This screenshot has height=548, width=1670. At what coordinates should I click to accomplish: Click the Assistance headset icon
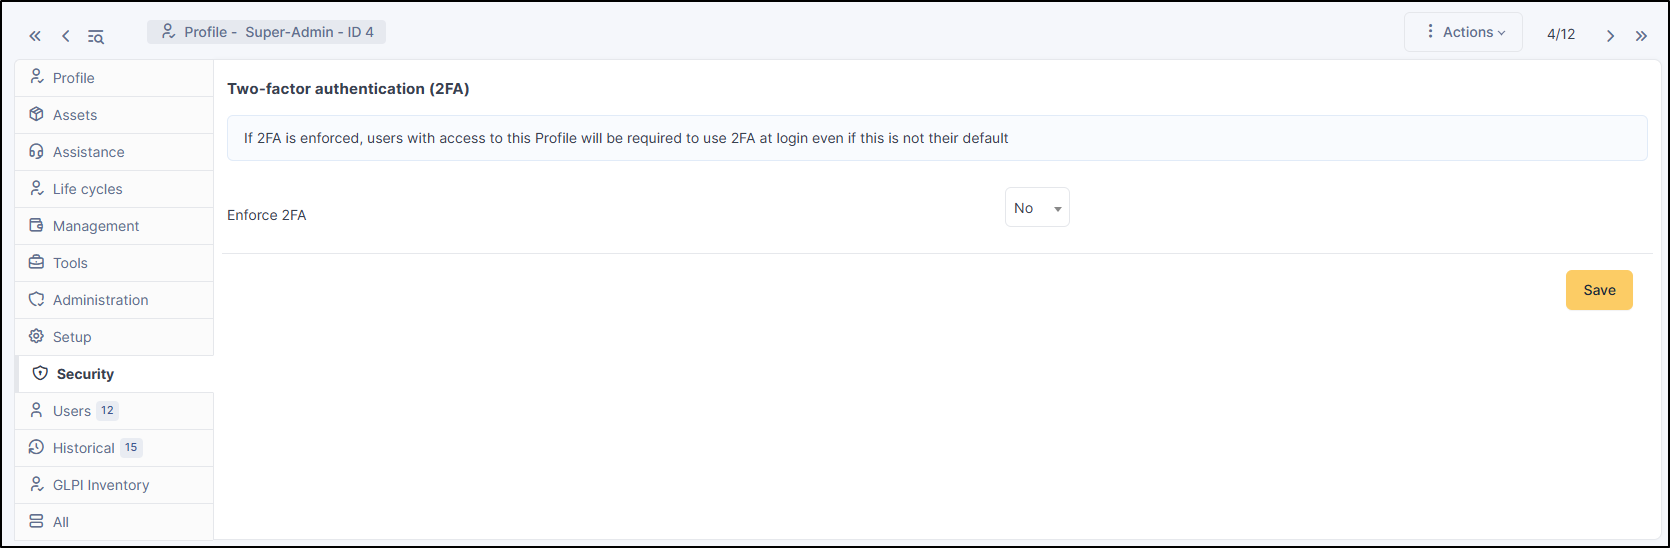tap(37, 152)
